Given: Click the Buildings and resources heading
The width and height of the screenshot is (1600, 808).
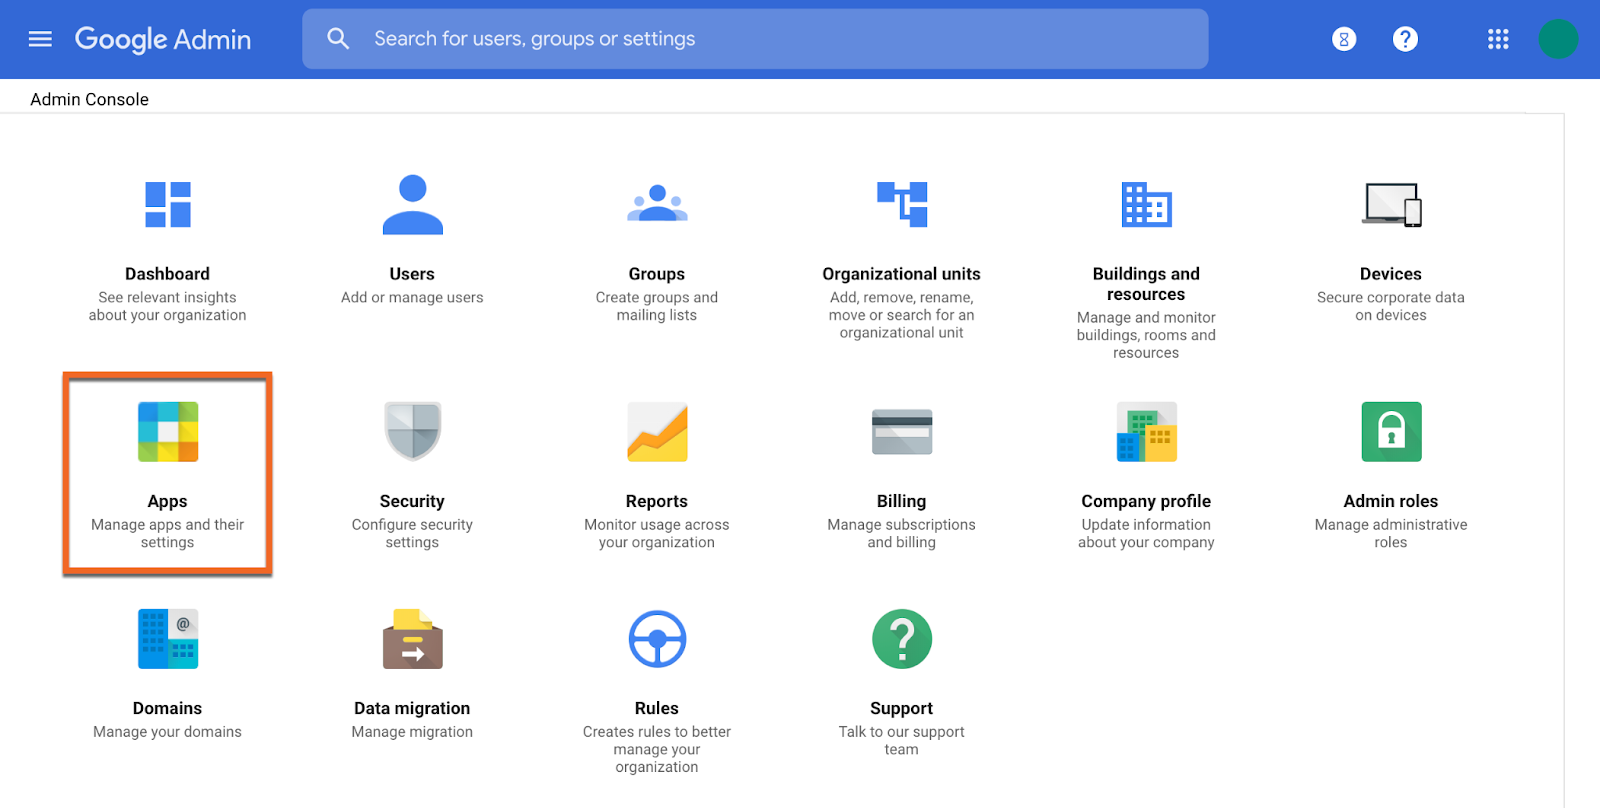Looking at the screenshot, I should click(x=1146, y=284).
